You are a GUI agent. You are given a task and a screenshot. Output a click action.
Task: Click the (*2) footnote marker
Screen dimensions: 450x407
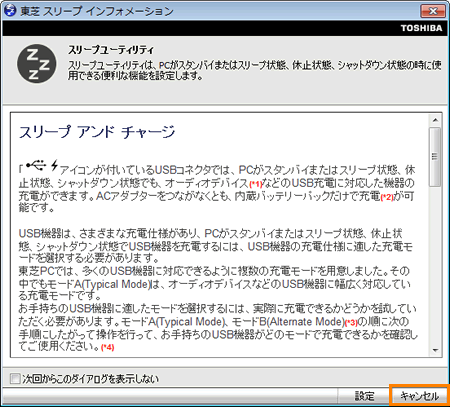pos(387,197)
